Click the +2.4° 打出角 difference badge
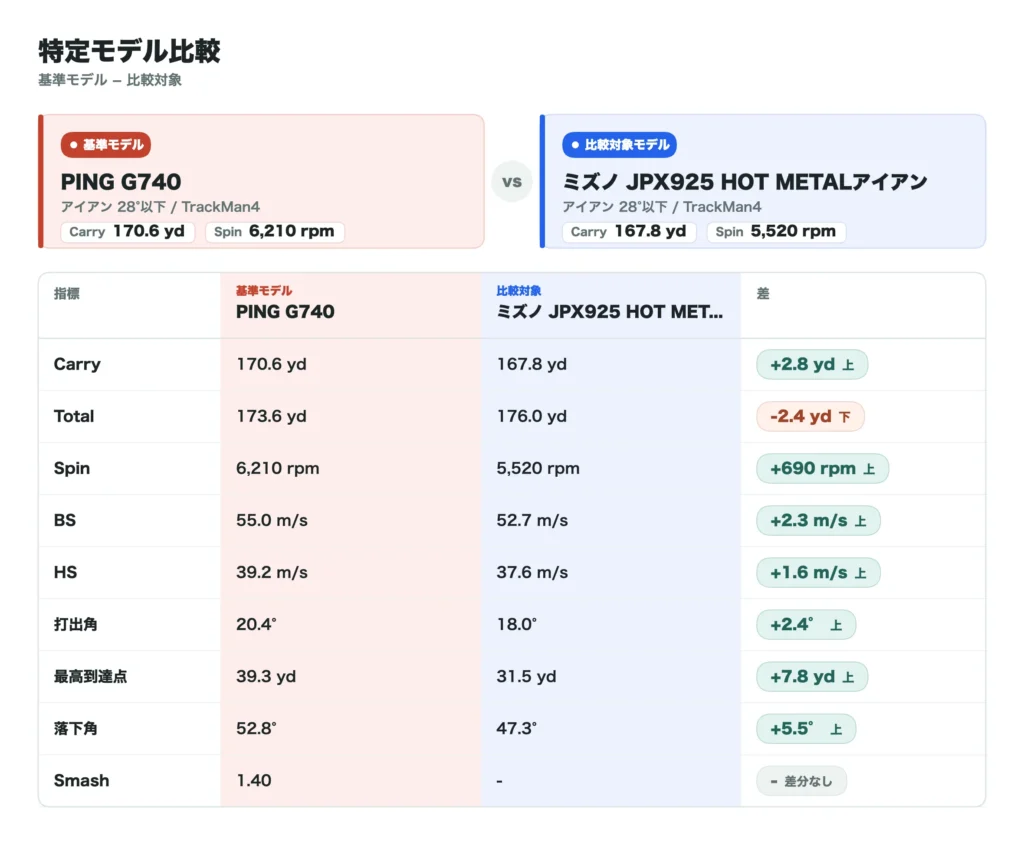Image resolution: width=1024 pixels, height=845 pixels. (806, 625)
